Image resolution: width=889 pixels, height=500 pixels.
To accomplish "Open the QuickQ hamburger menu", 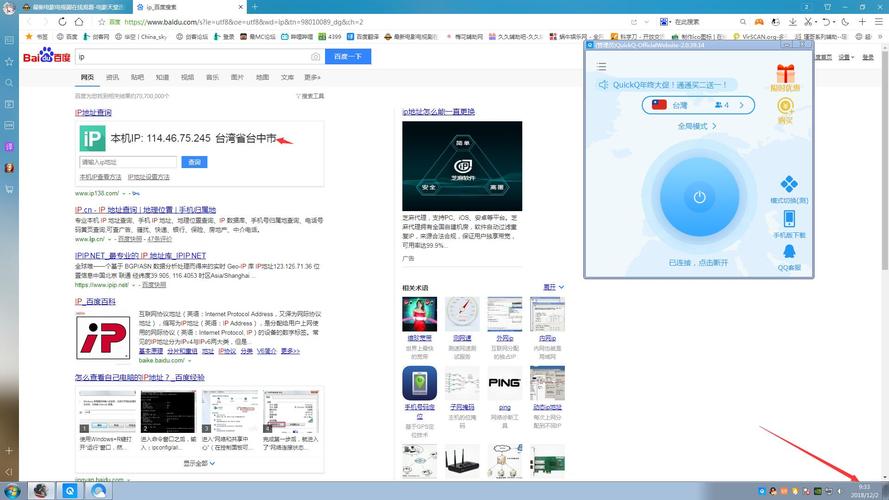I will click(601, 67).
